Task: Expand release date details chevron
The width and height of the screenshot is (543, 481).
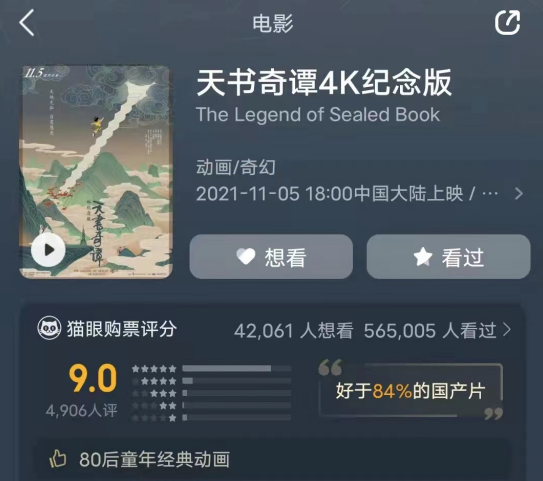Action: [x=518, y=194]
